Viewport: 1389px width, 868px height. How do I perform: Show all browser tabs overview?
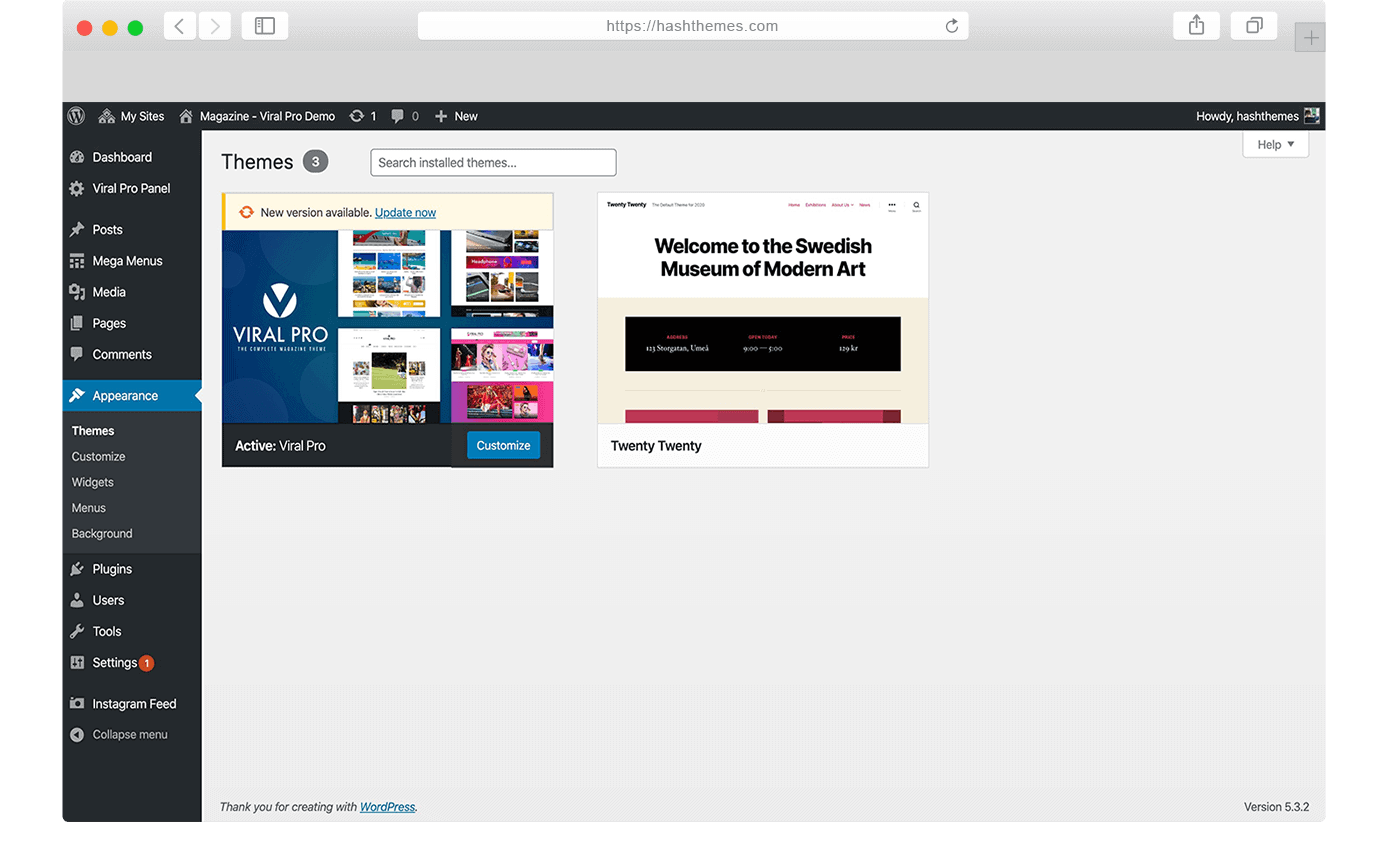click(x=1254, y=26)
